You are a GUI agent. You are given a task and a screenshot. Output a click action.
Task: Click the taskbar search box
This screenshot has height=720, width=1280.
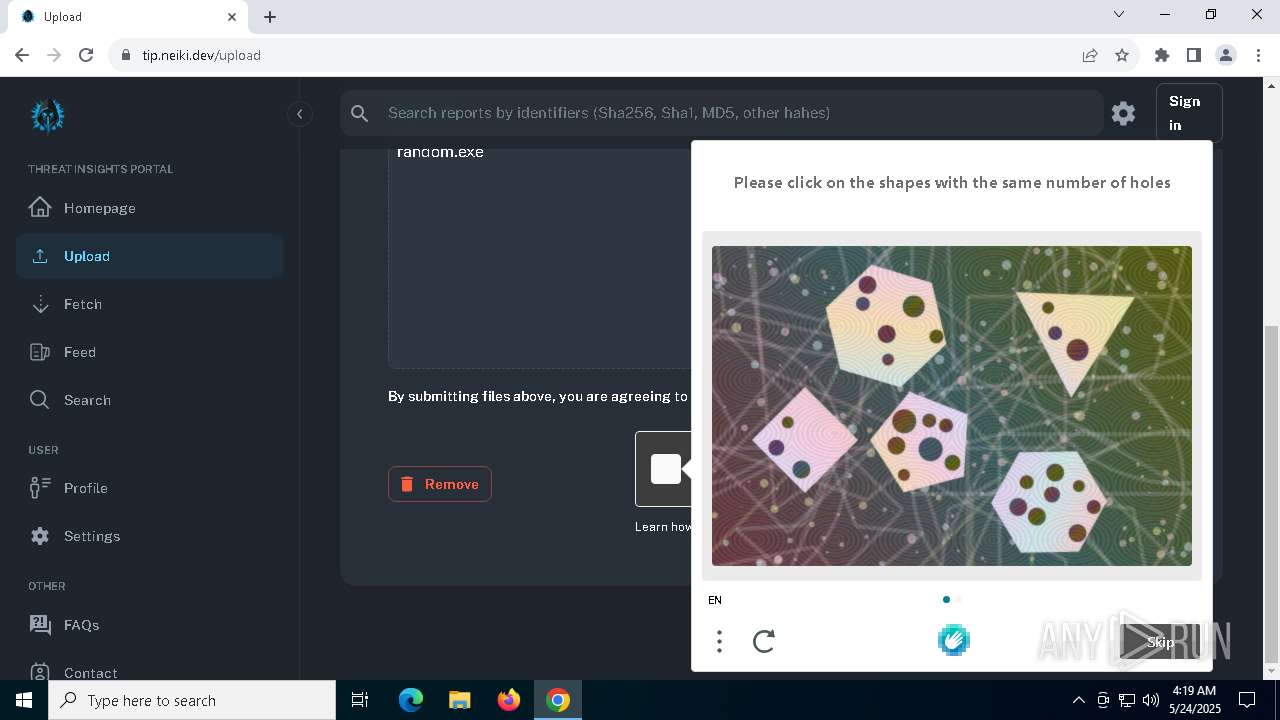pos(192,700)
